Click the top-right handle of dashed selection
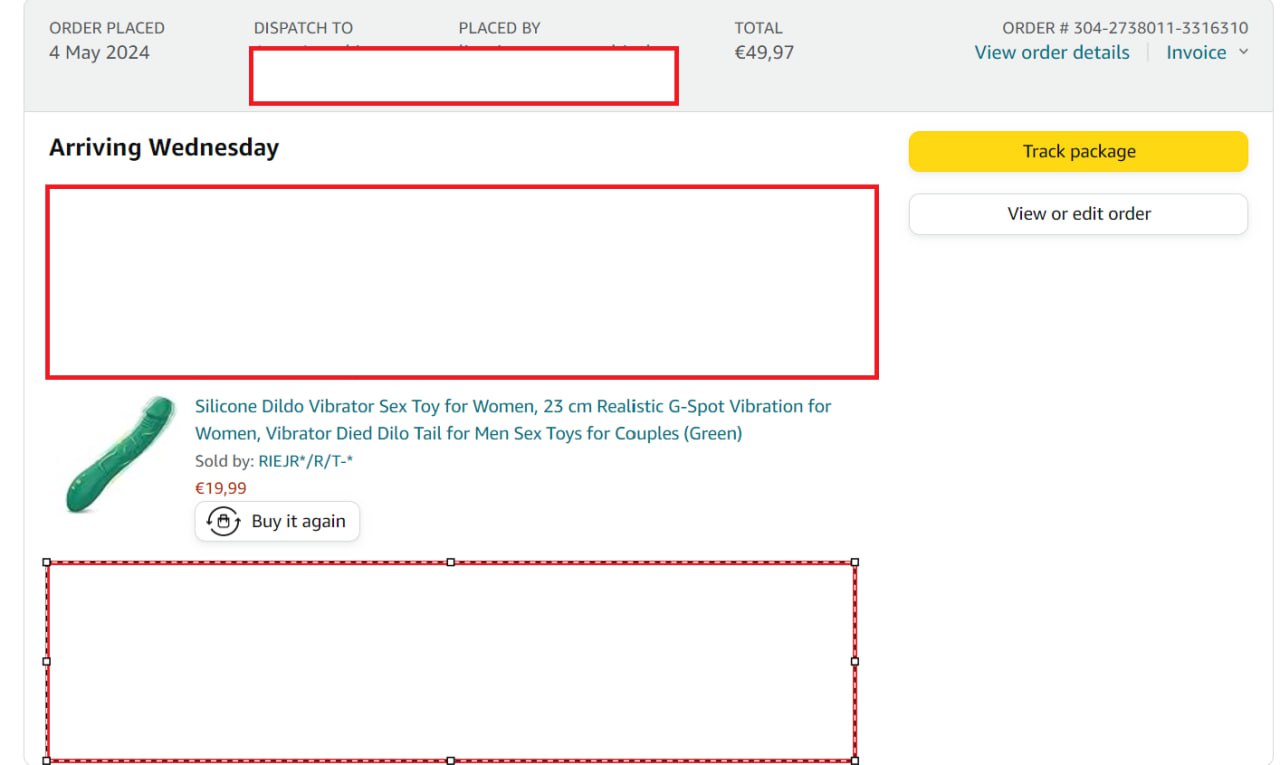The image size is (1280, 765). tap(855, 562)
